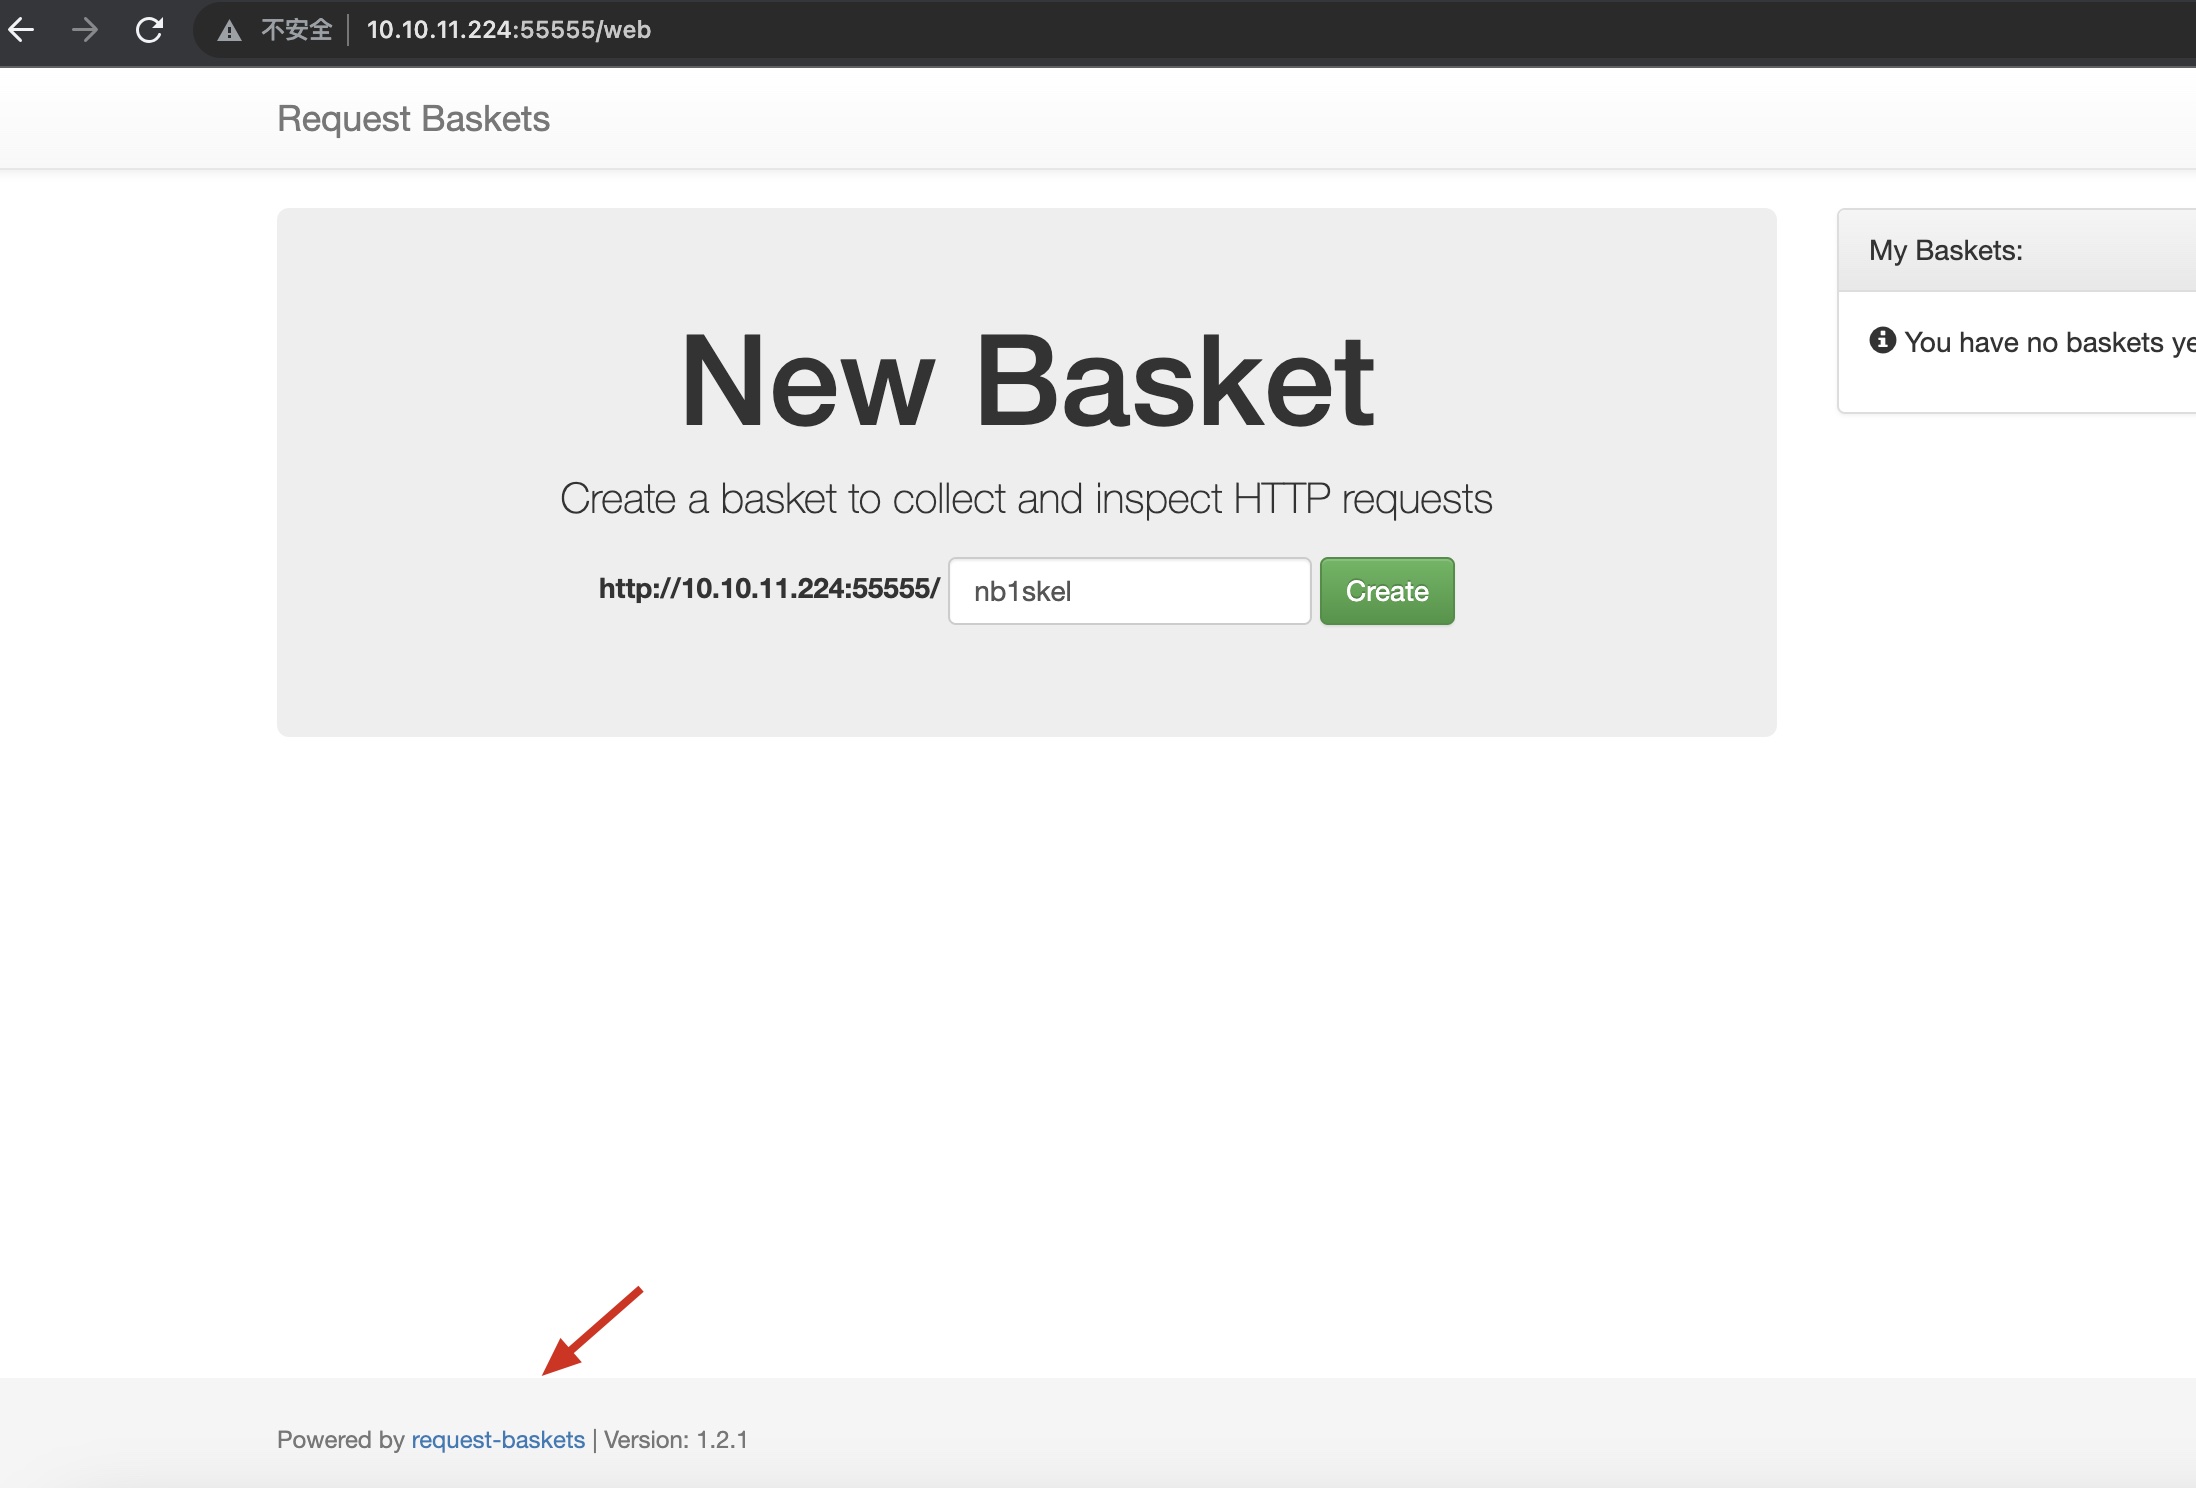Click the browser back arrow
The height and width of the screenshot is (1488, 2196).
tap(22, 30)
